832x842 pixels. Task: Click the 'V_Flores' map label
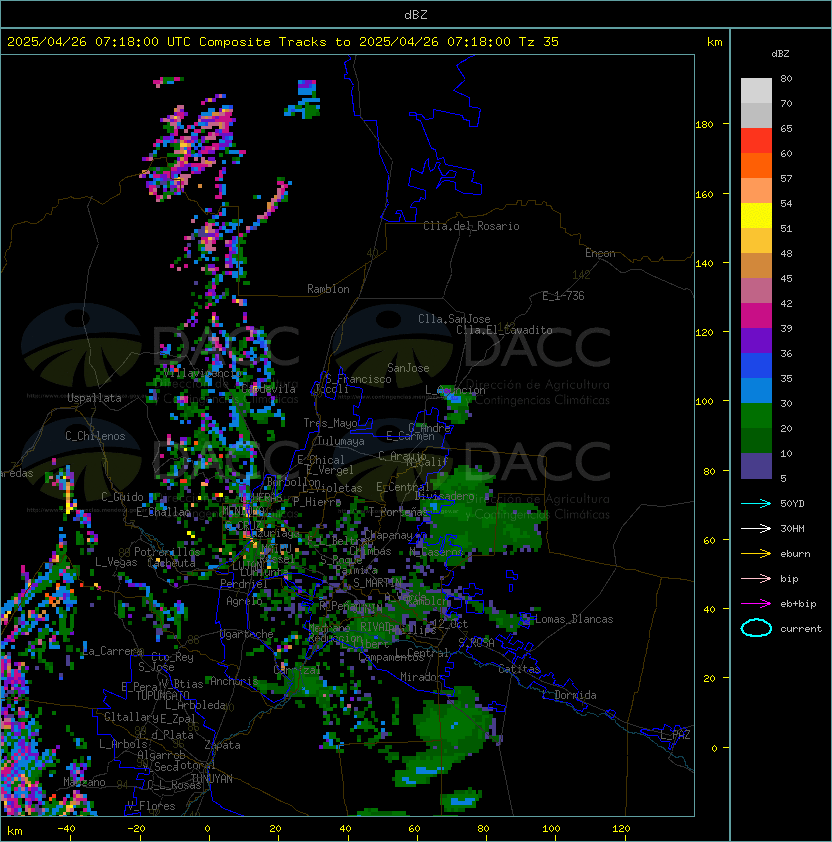[151, 806]
